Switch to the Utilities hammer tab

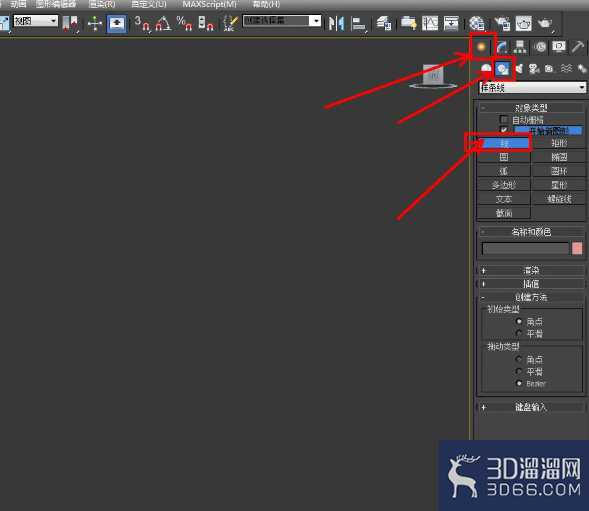[x=578, y=47]
